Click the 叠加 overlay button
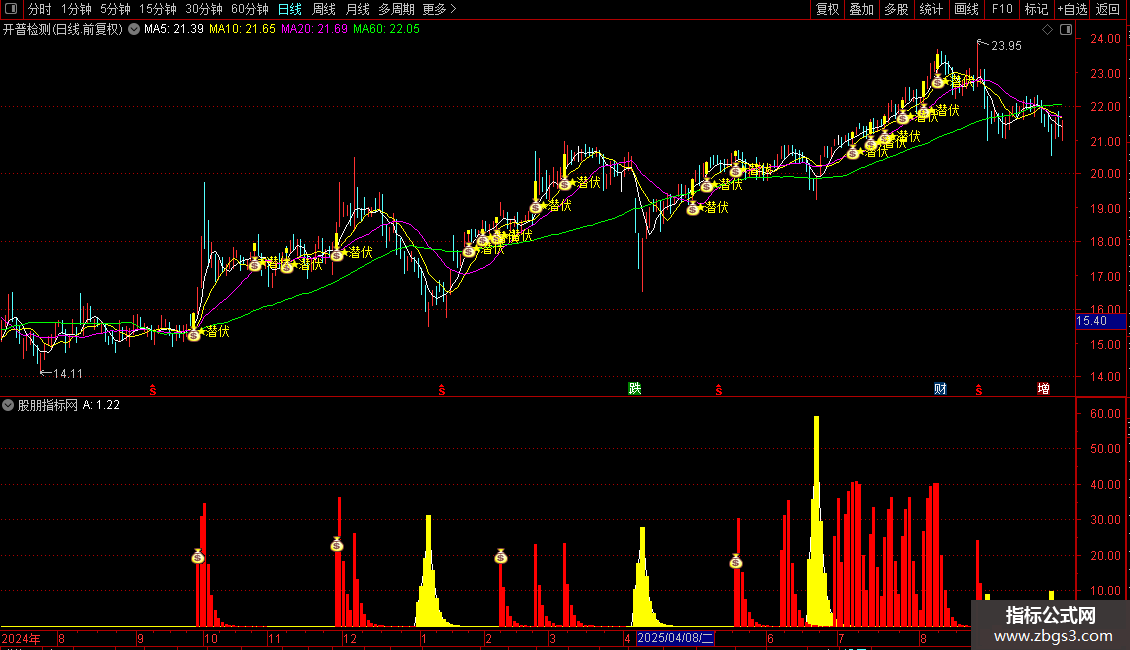The width and height of the screenshot is (1130, 650). (x=861, y=9)
